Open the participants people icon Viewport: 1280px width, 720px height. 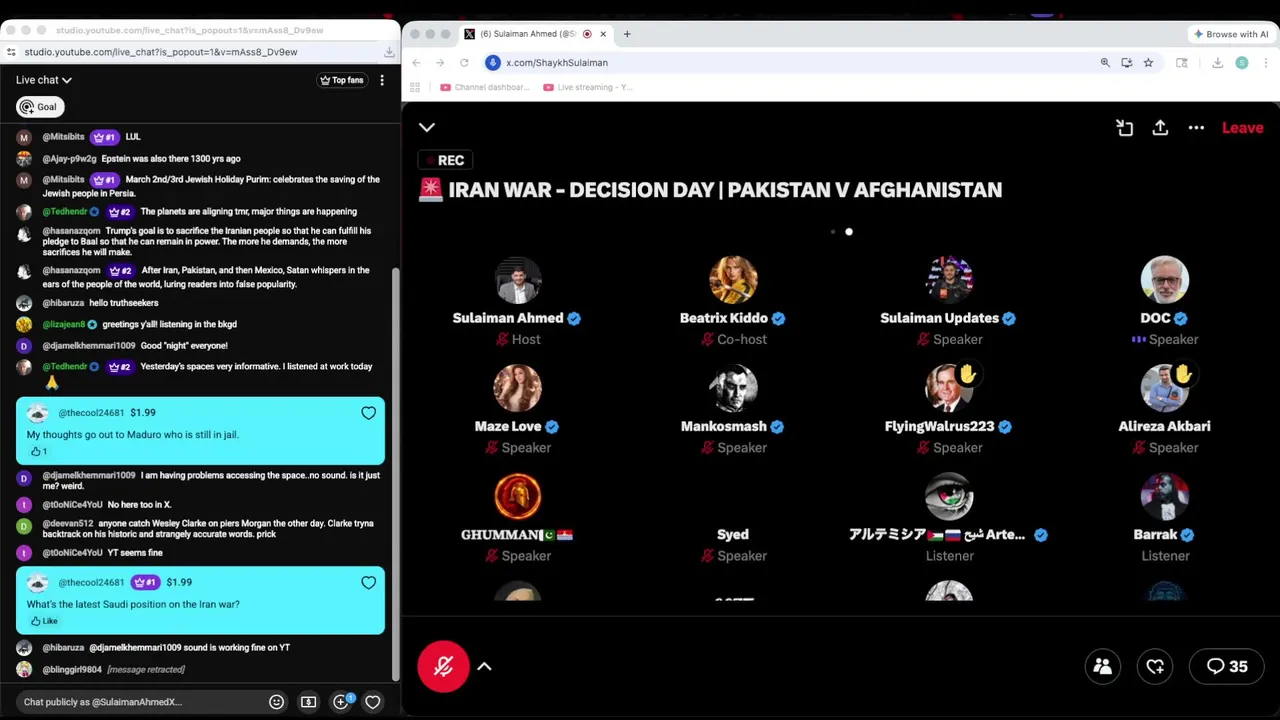[1103, 667]
